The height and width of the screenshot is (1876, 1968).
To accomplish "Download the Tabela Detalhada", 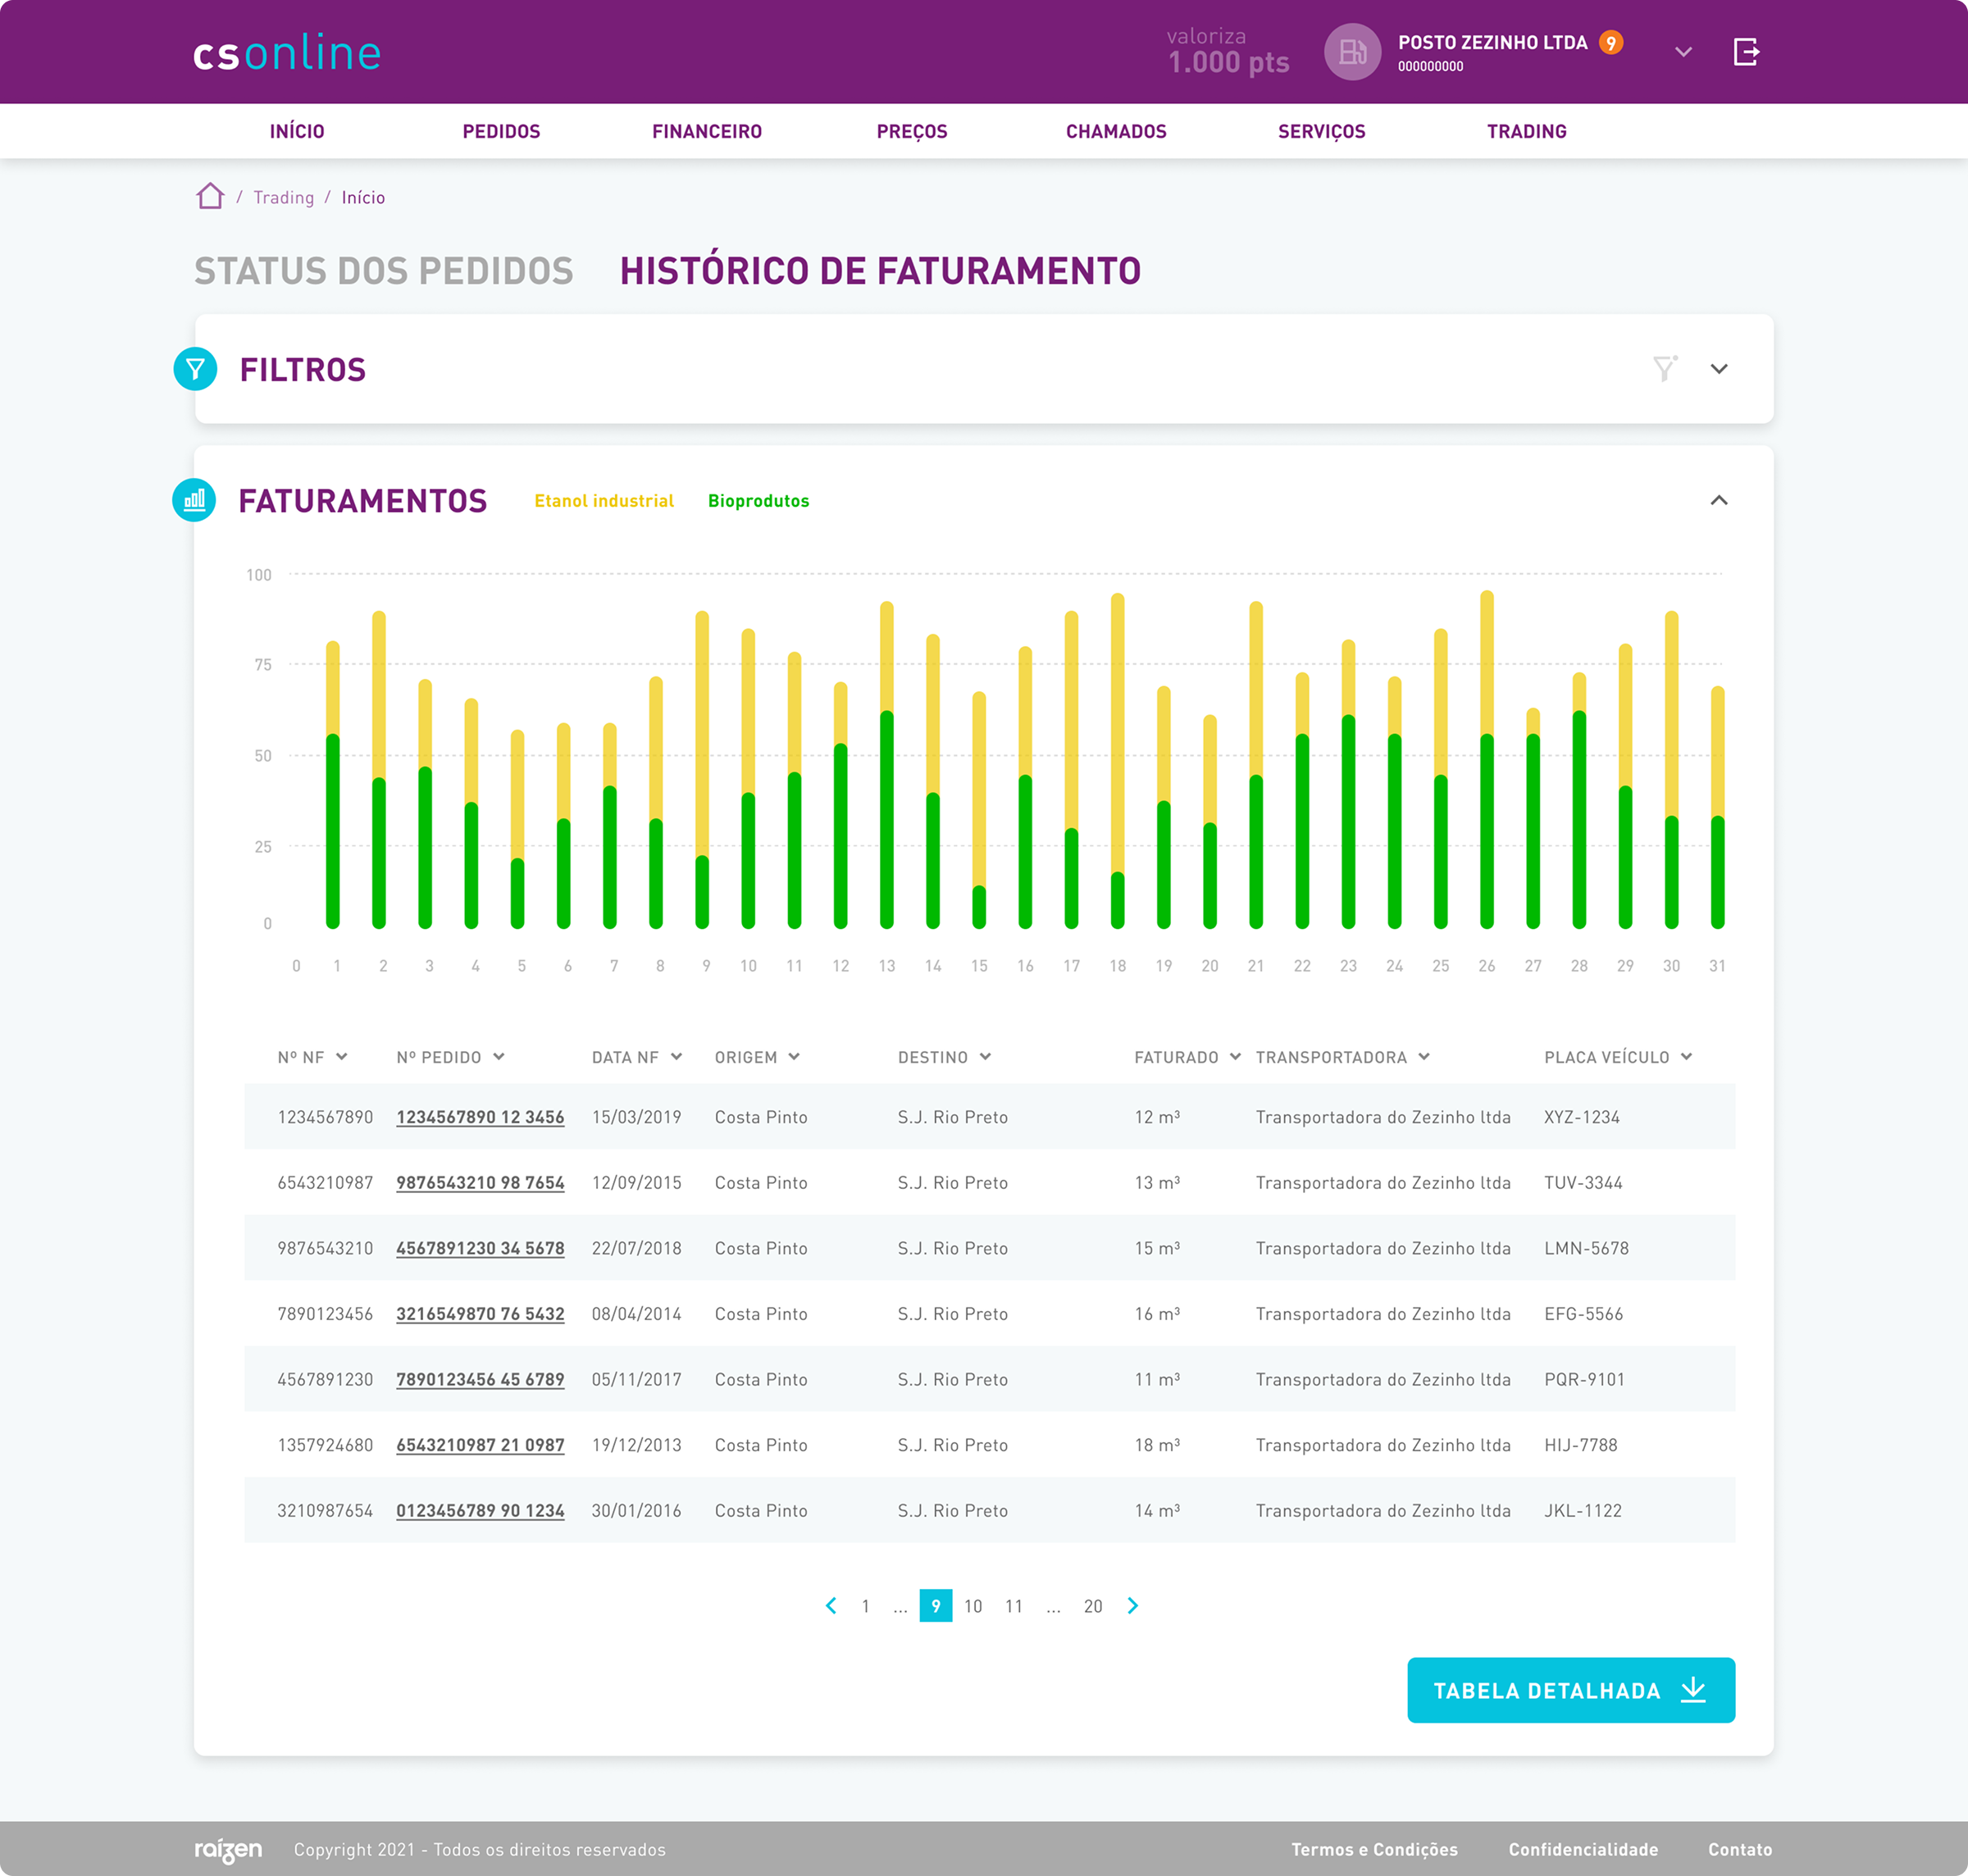I will tap(1570, 1690).
